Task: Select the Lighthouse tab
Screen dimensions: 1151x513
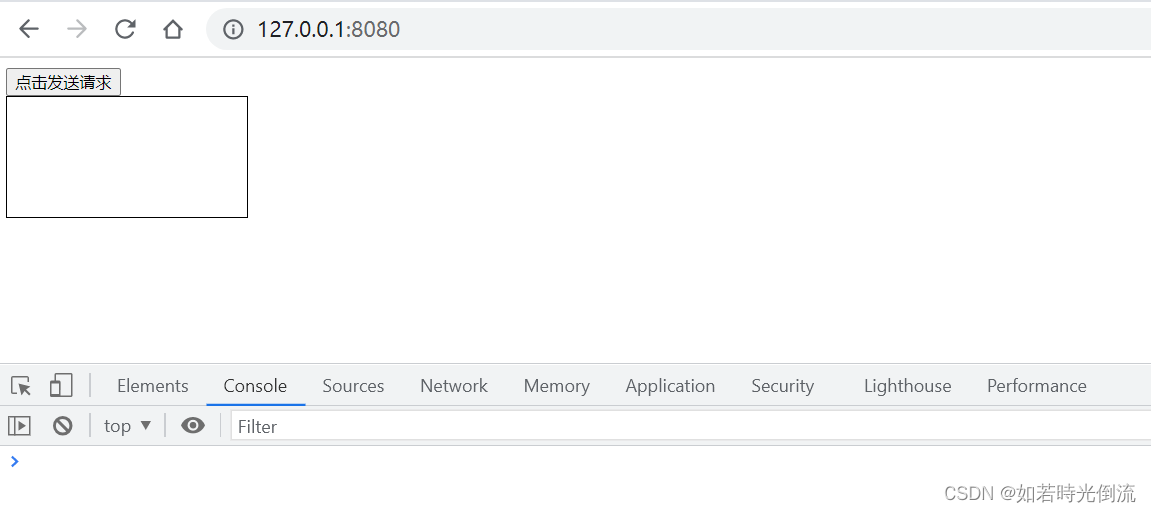Action: [907, 386]
